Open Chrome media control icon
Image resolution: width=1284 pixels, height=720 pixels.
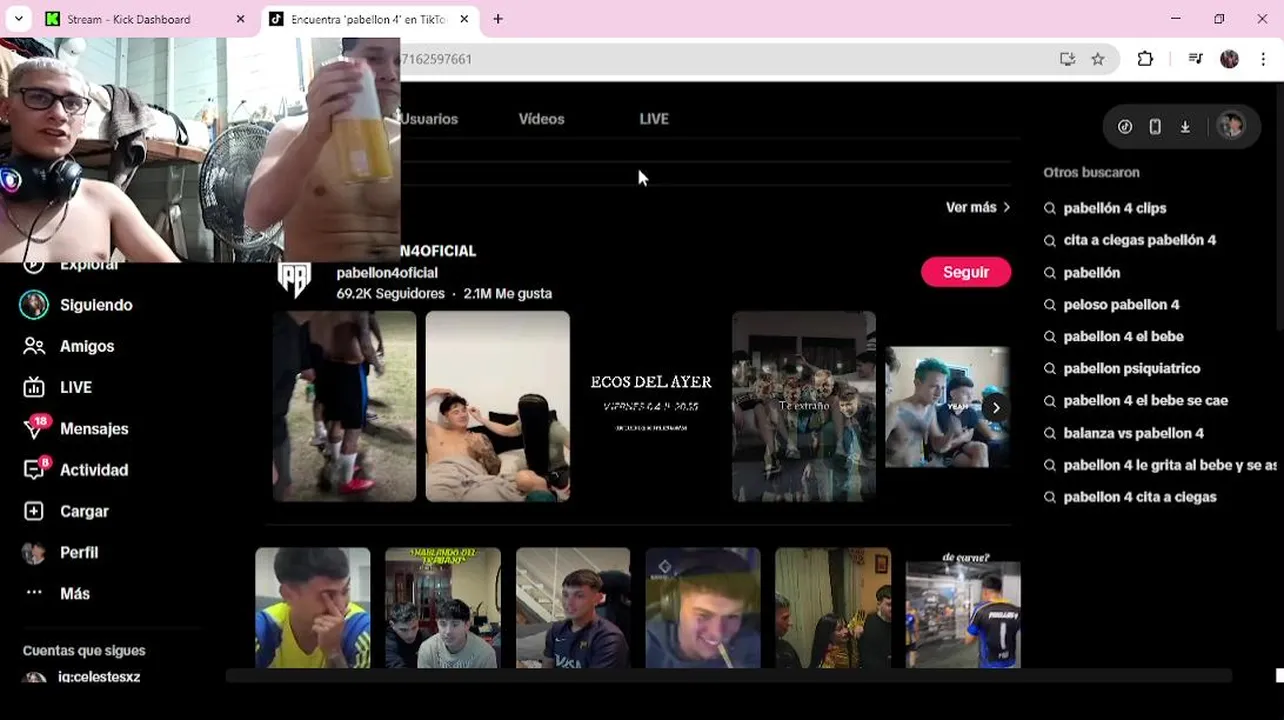point(1195,59)
